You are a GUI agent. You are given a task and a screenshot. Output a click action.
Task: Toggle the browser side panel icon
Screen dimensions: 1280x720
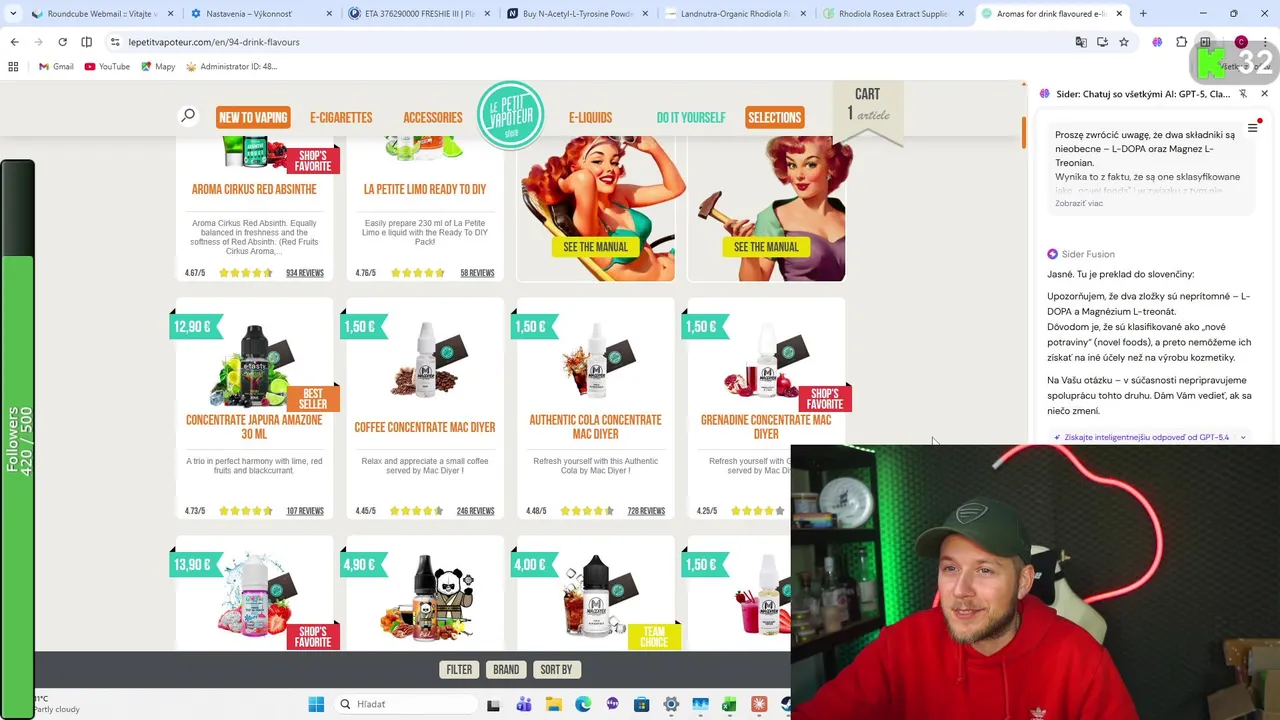point(1205,42)
